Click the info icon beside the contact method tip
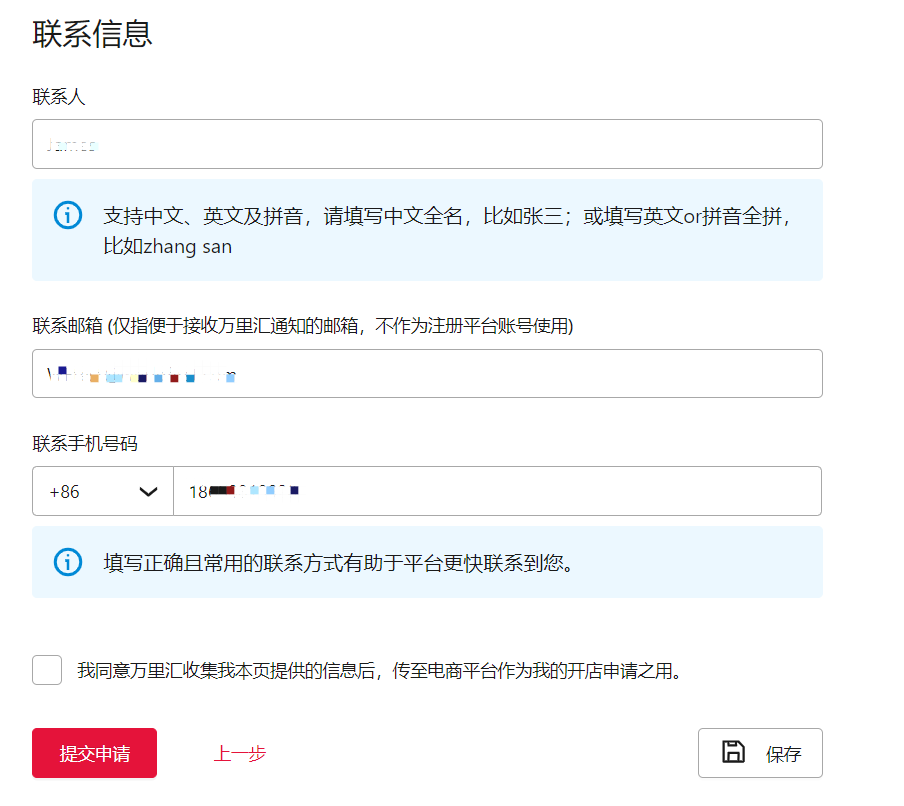 pos(68,562)
